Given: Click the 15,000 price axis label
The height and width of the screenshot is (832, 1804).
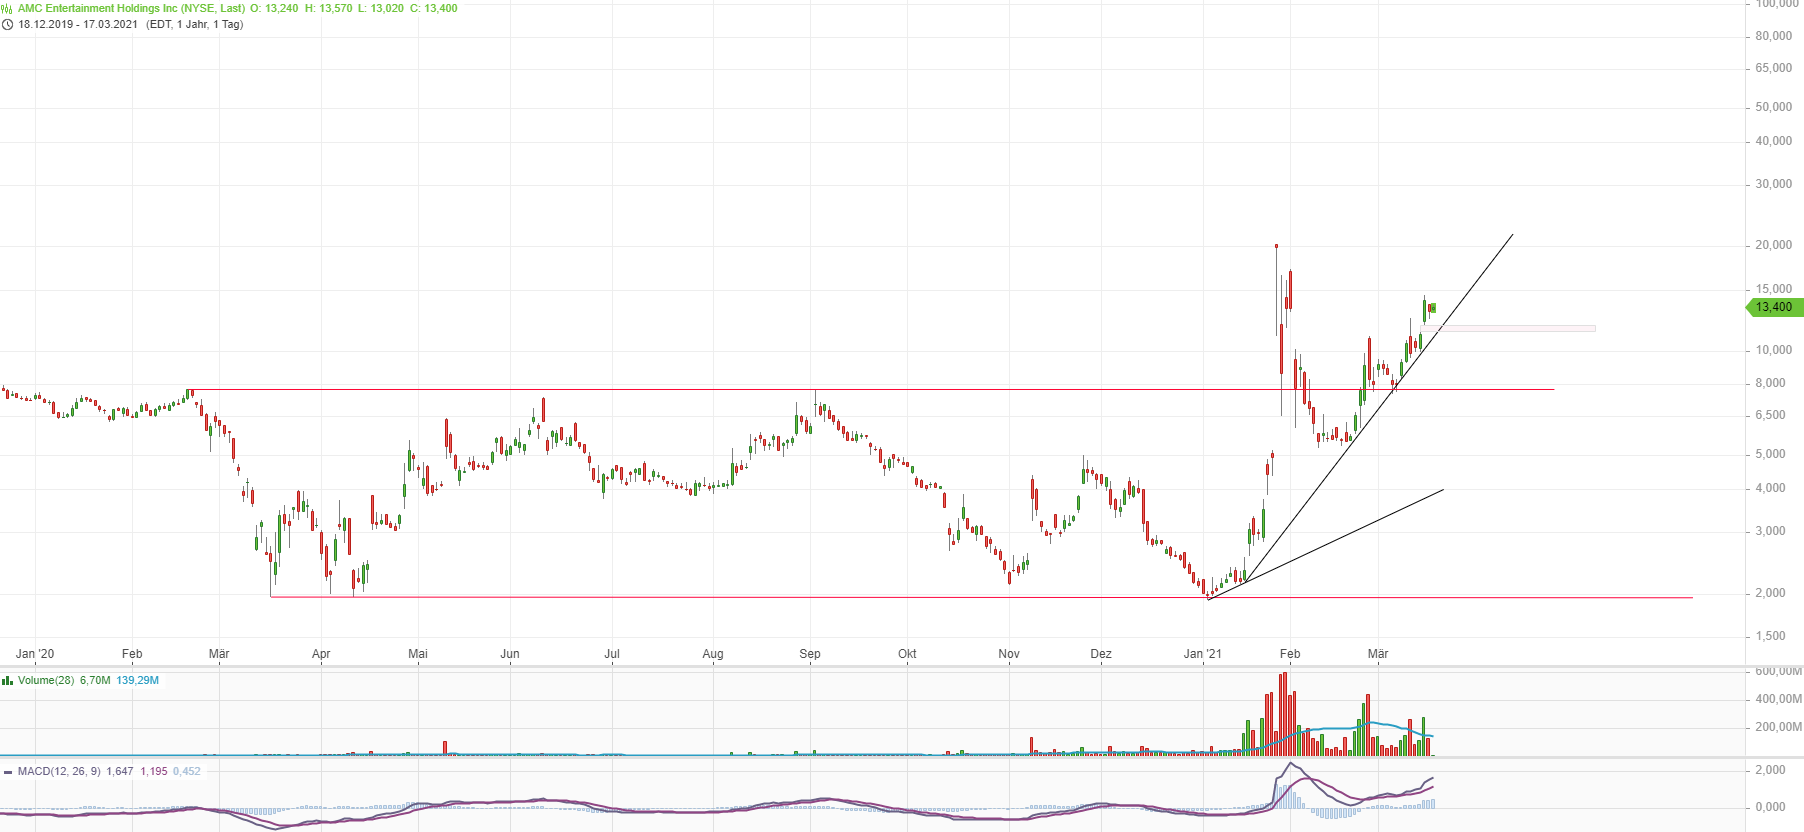Looking at the screenshot, I should tap(1774, 289).
